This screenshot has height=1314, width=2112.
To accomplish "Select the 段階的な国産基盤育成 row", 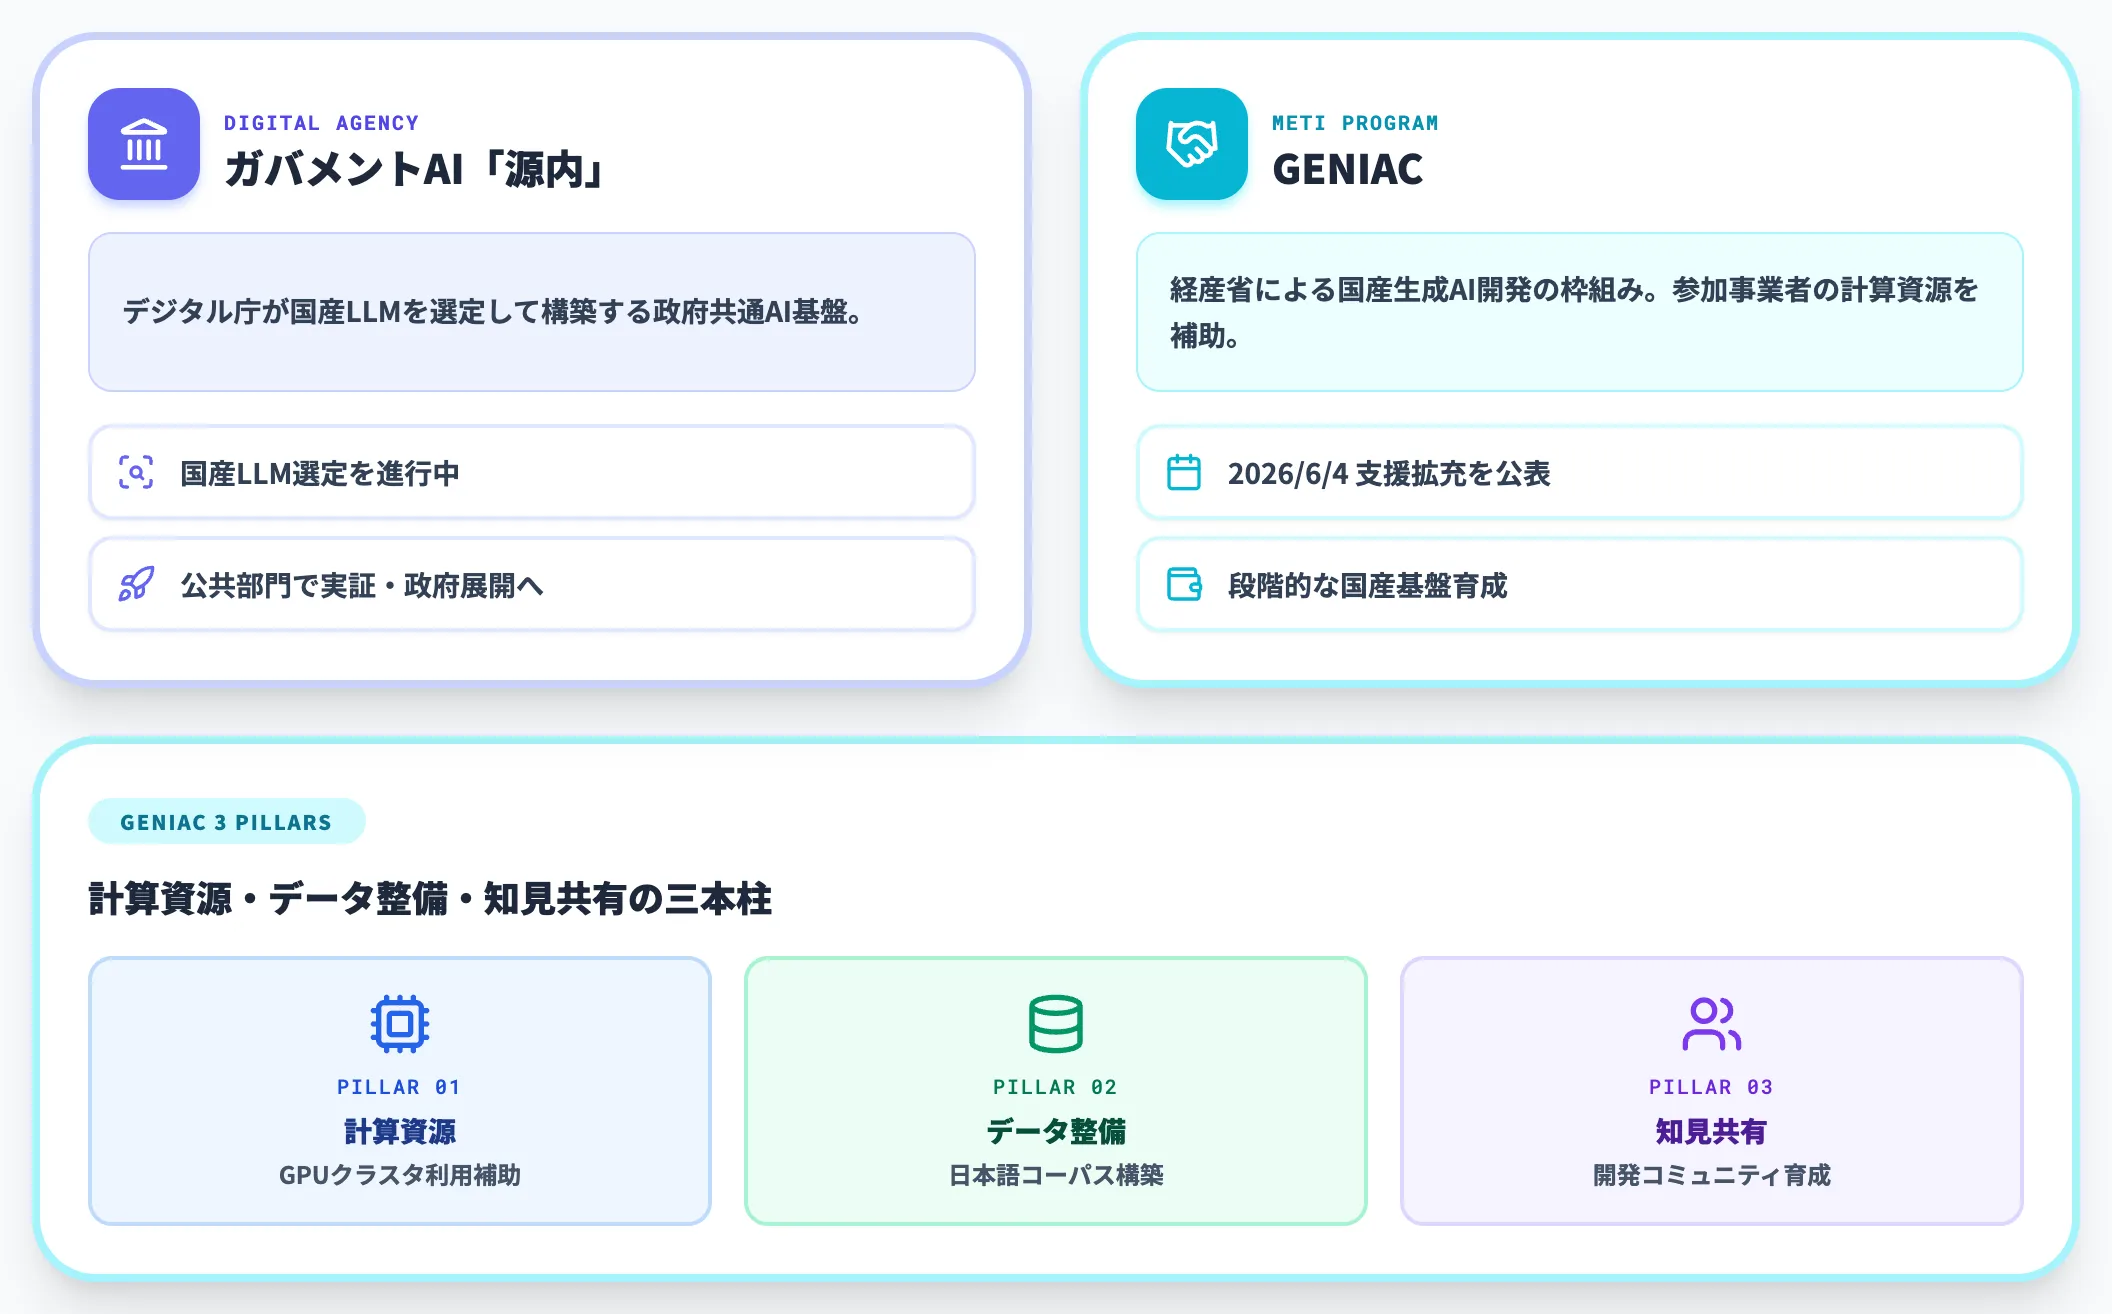I will (1580, 584).
